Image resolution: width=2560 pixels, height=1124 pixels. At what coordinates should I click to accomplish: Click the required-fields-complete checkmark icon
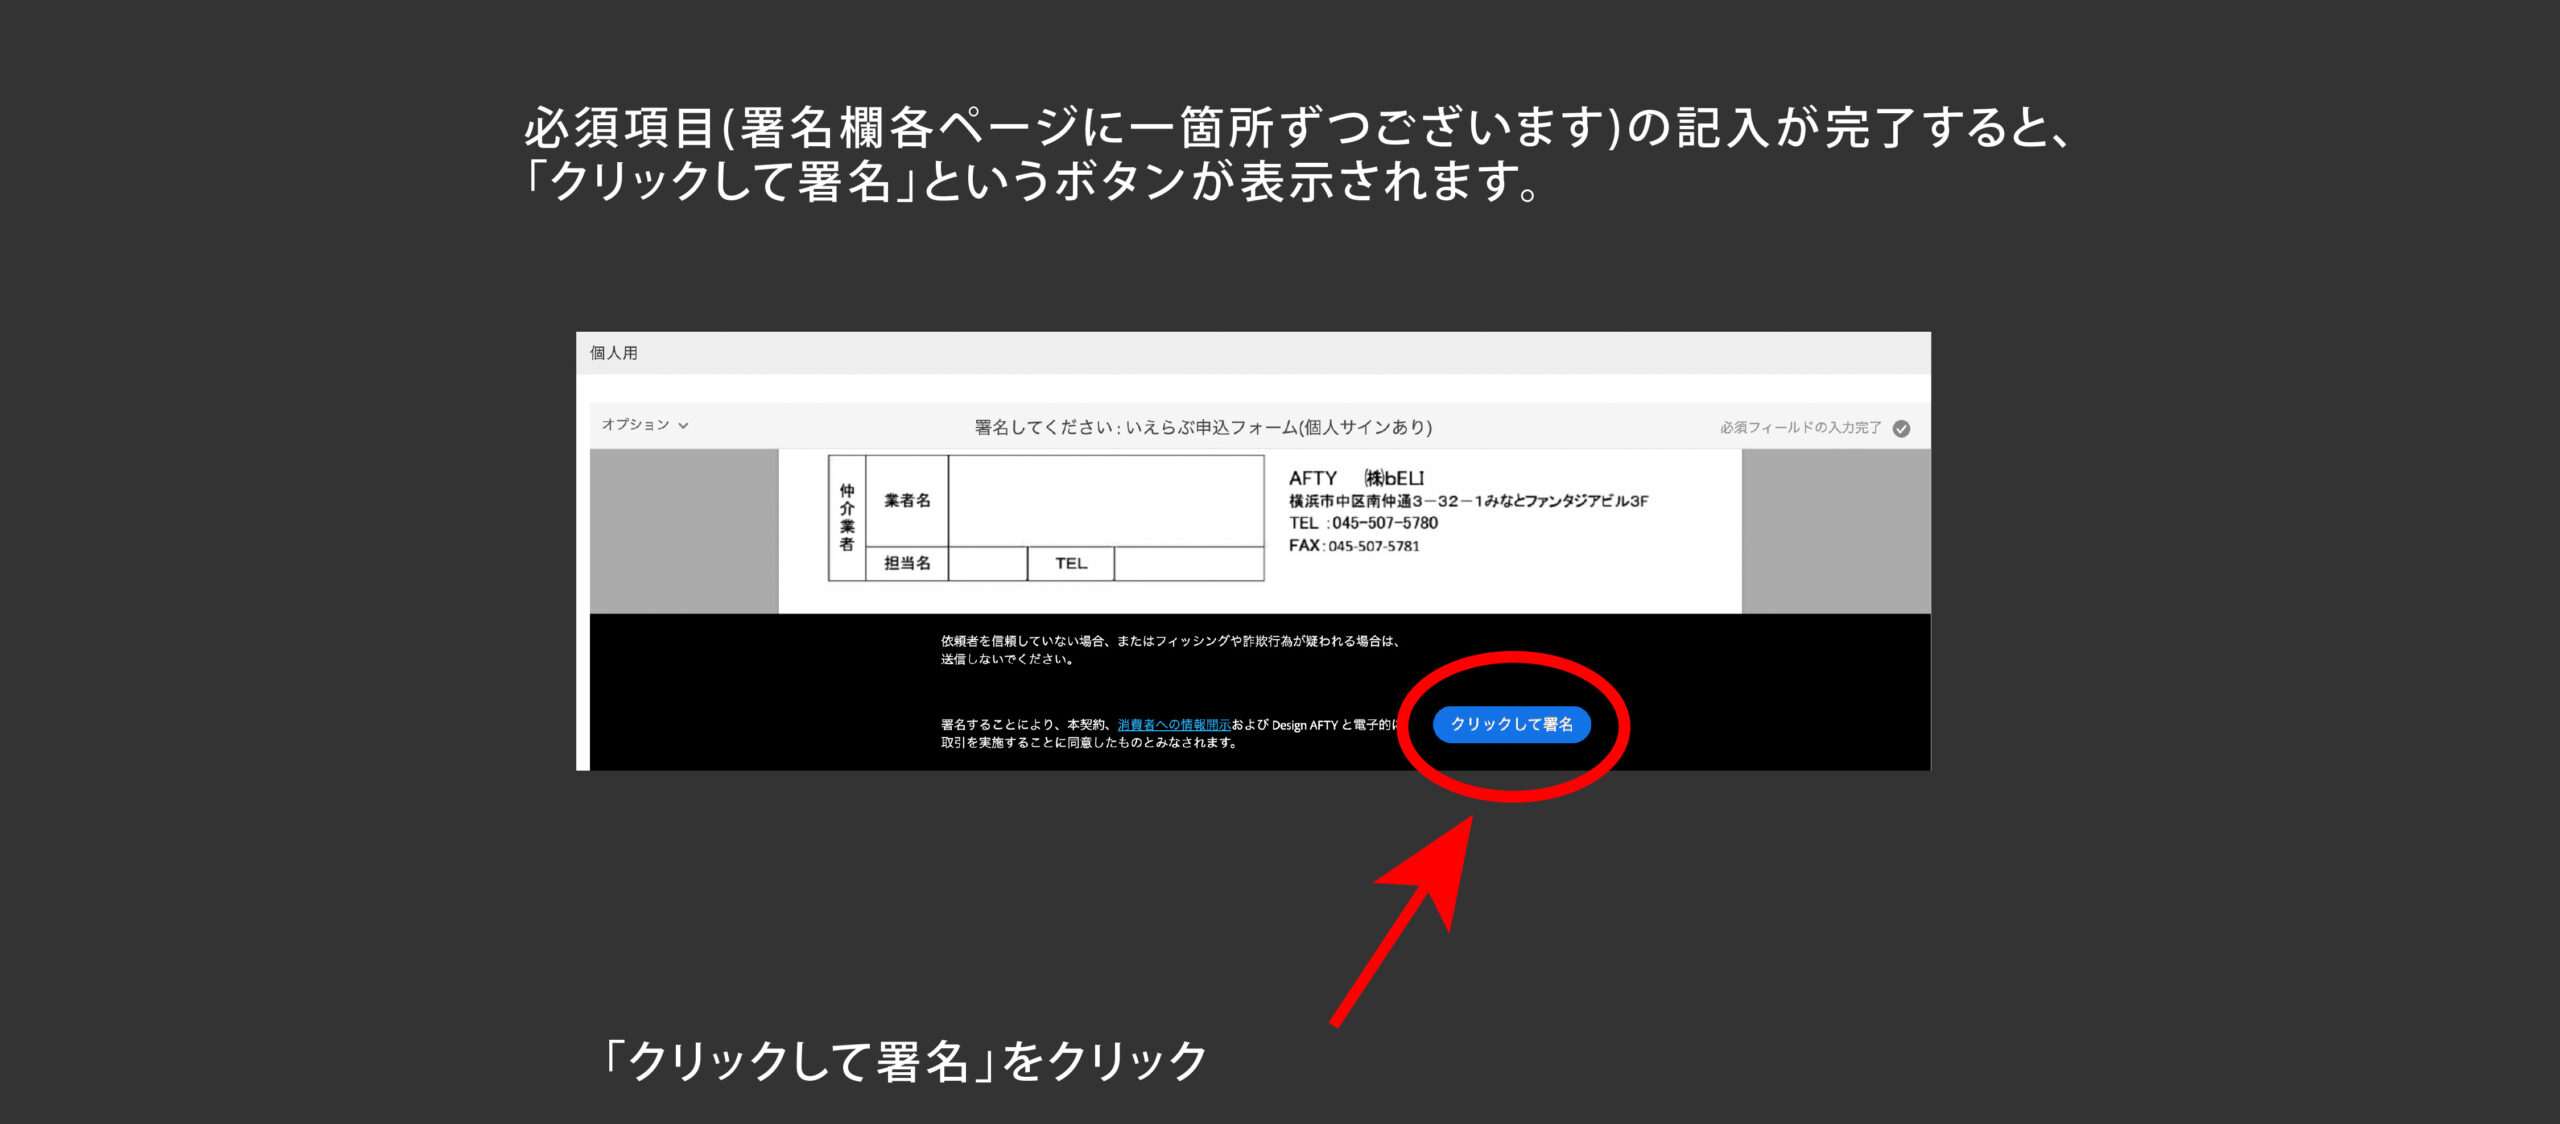tap(1901, 428)
